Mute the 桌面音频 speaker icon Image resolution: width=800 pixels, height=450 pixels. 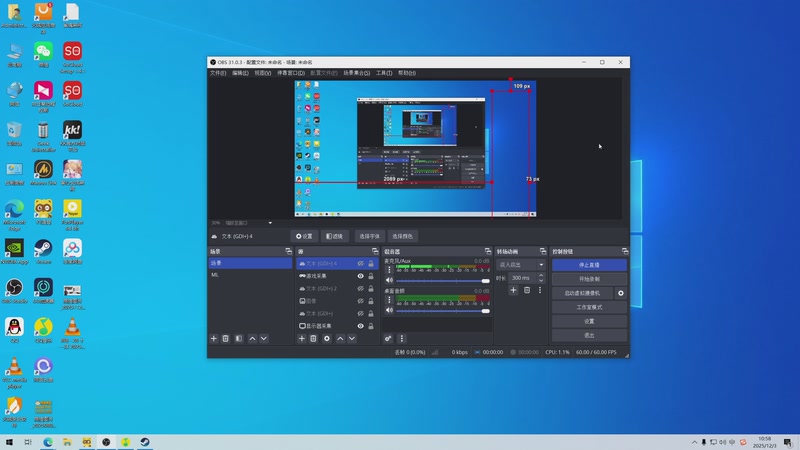390,310
